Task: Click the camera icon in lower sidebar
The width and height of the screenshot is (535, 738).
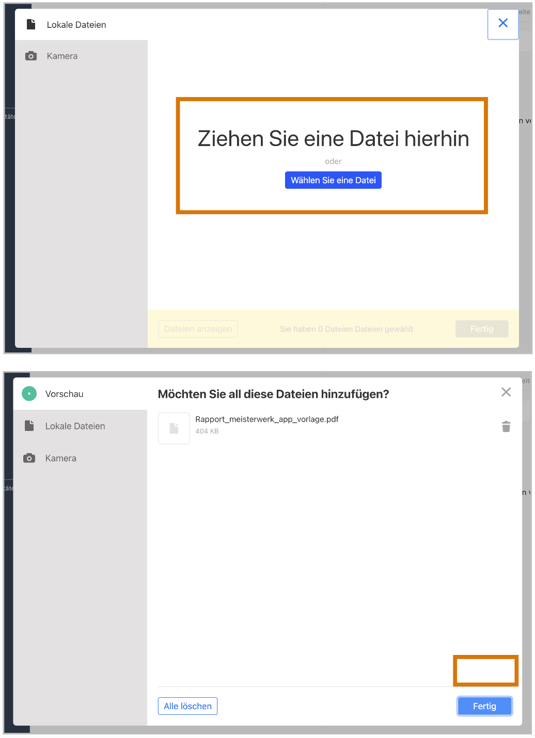Action: click(x=29, y=458)
